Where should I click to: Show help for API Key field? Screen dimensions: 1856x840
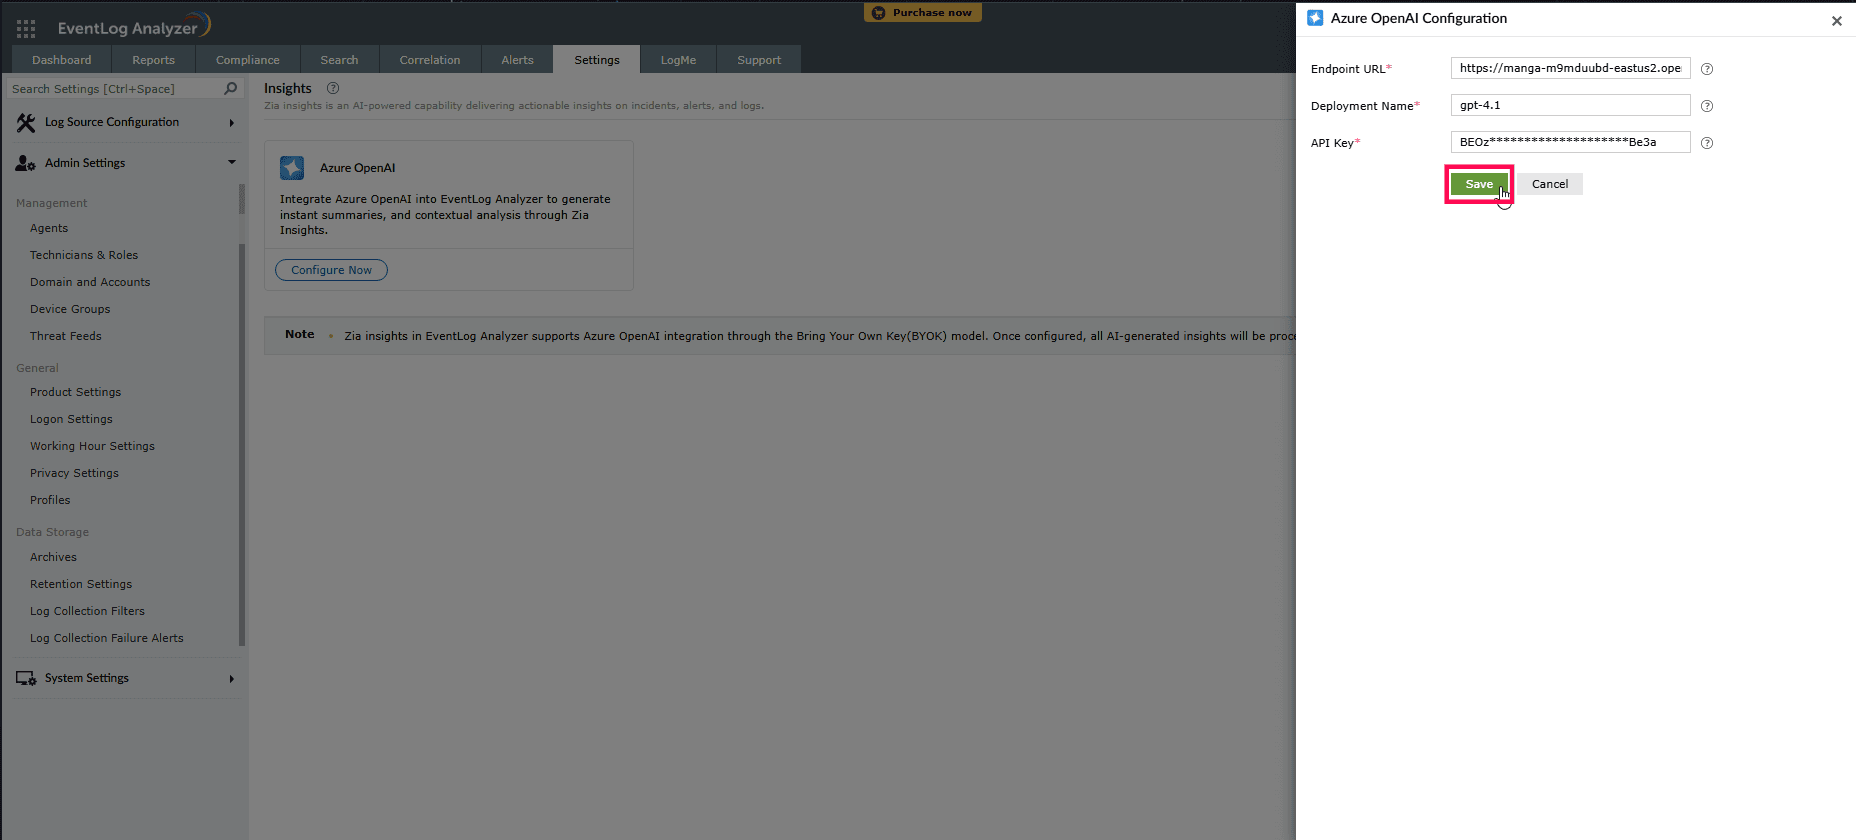click(1707, 143)
